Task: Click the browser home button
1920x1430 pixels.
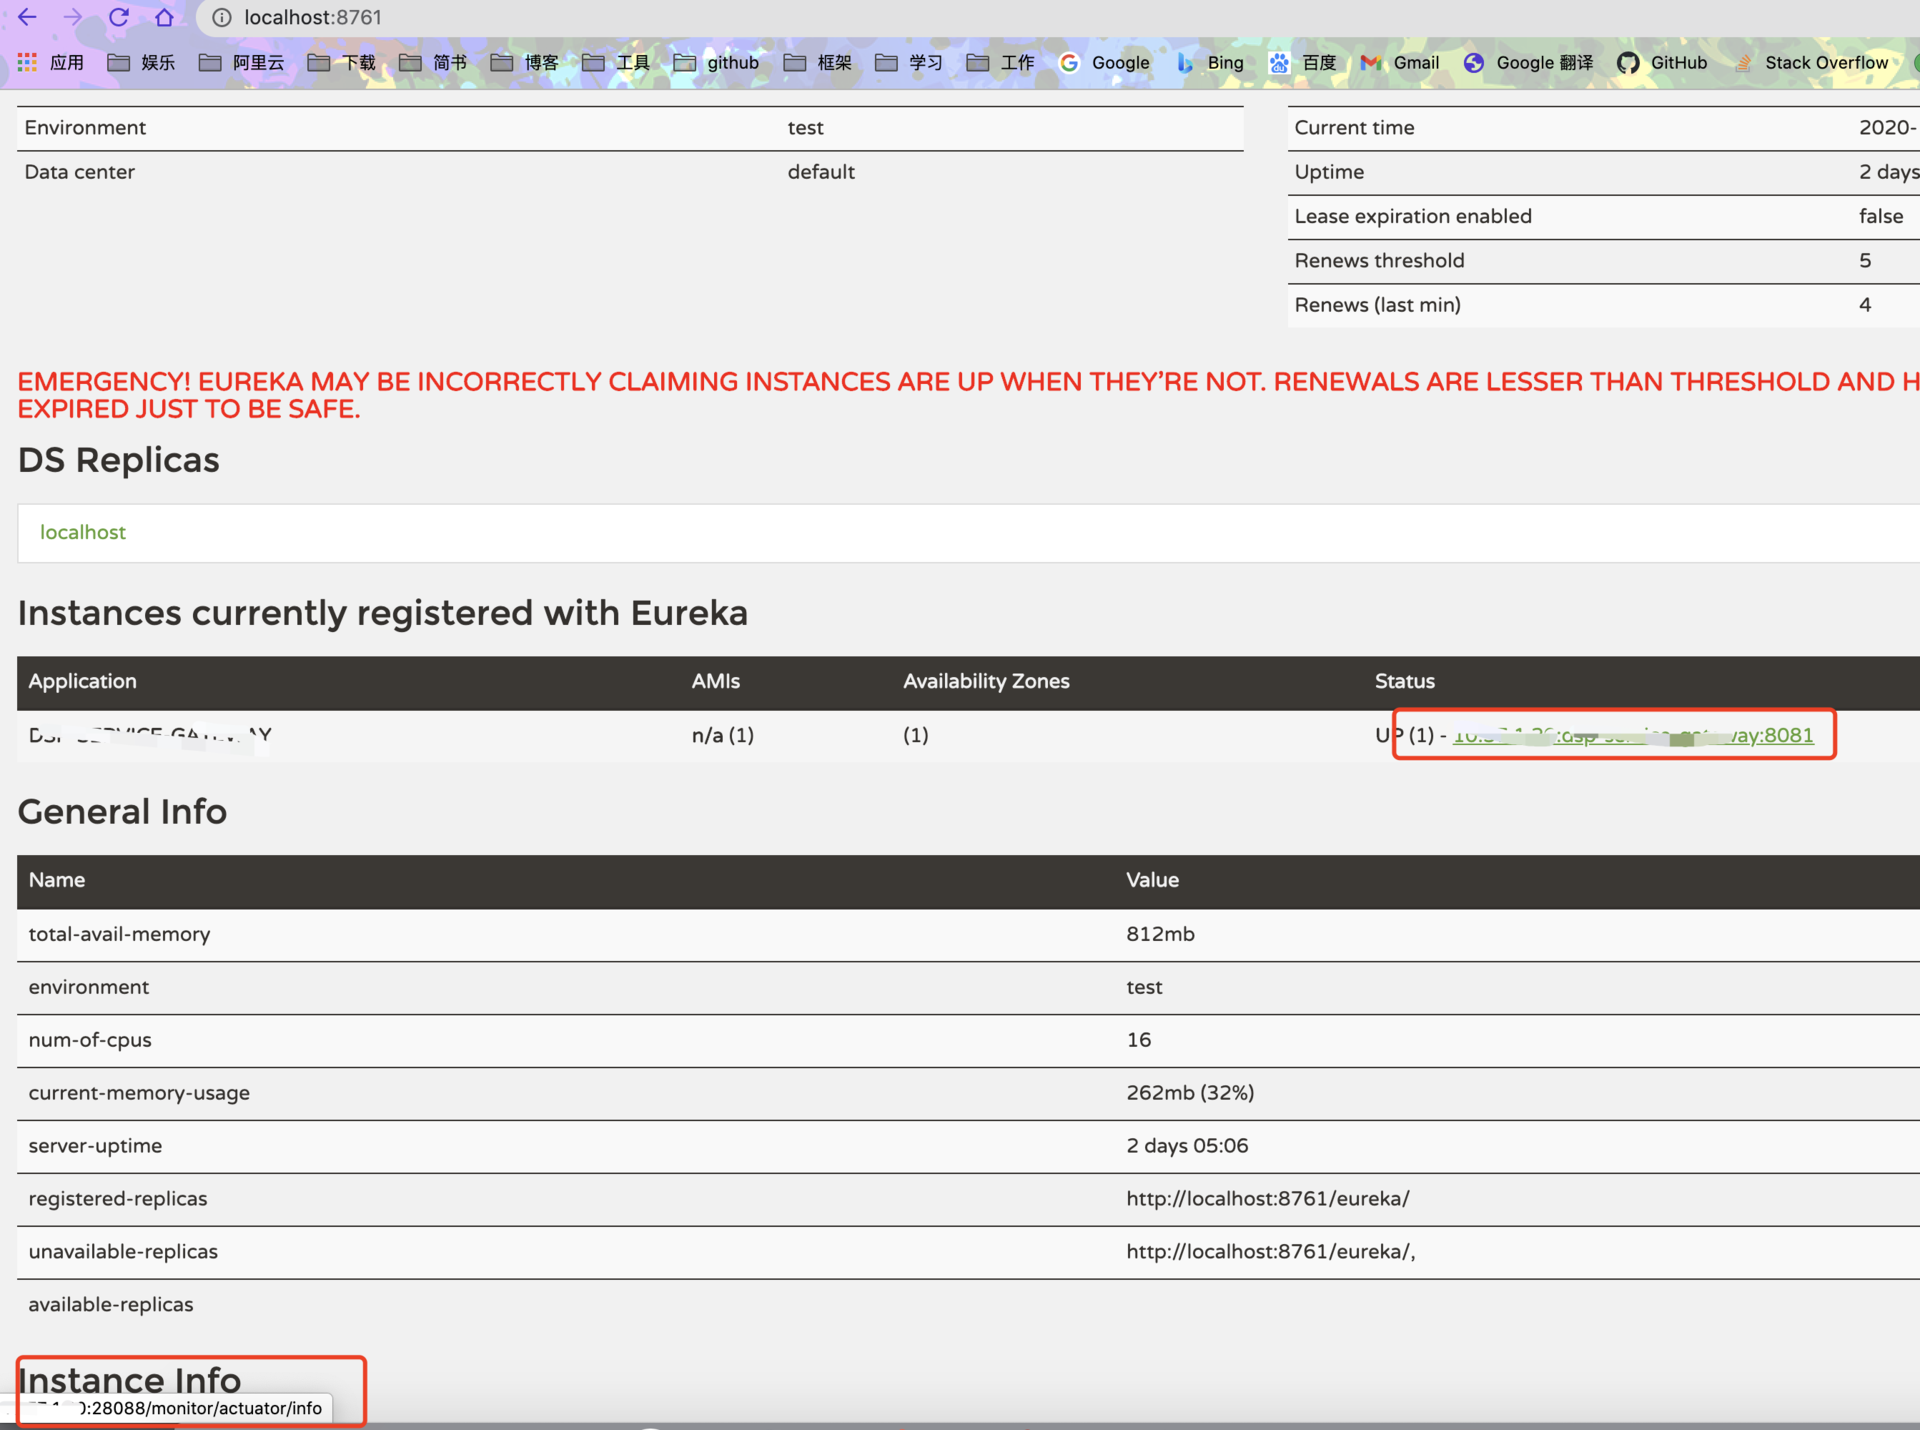Action: 166,17
